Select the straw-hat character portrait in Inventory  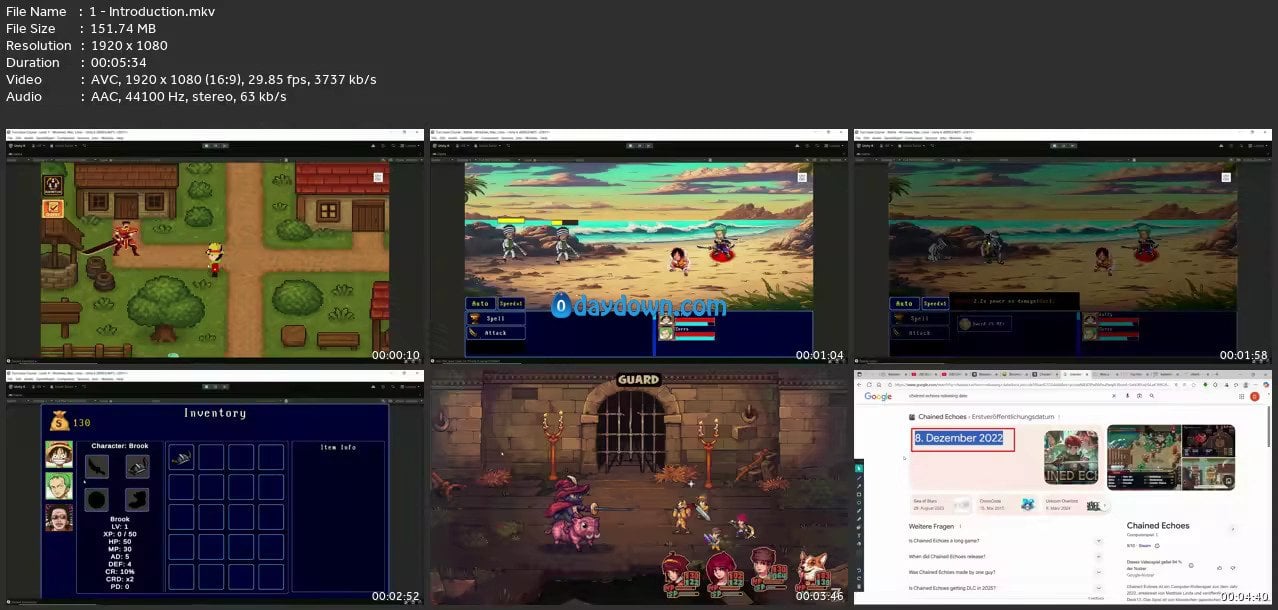pyautogui.click(x=59, y=454)
